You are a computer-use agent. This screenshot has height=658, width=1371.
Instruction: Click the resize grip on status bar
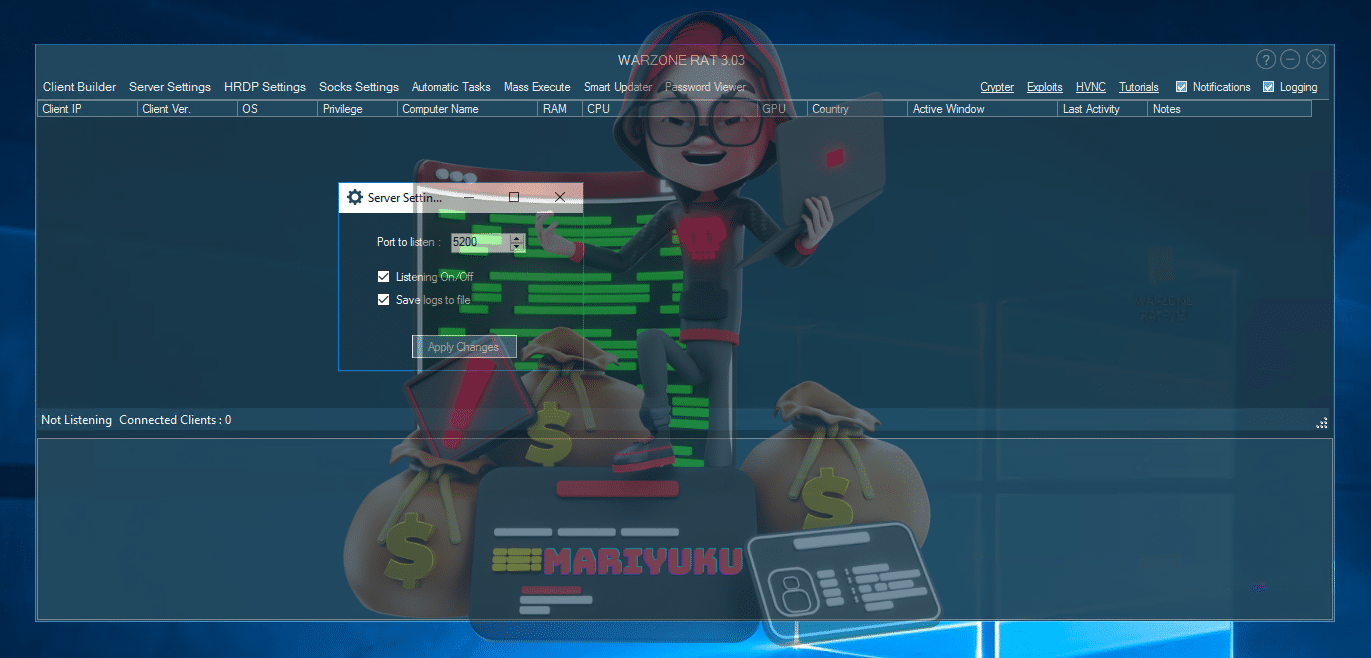[1322, 423]
